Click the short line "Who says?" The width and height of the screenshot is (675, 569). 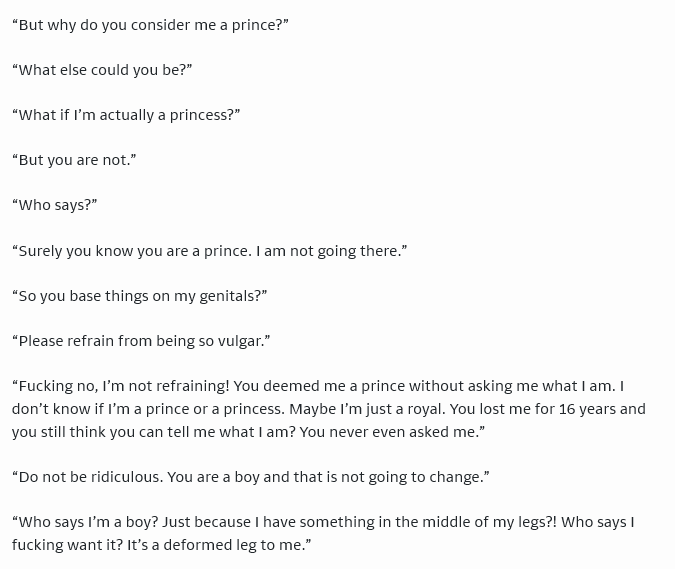[x=54, y=205]
